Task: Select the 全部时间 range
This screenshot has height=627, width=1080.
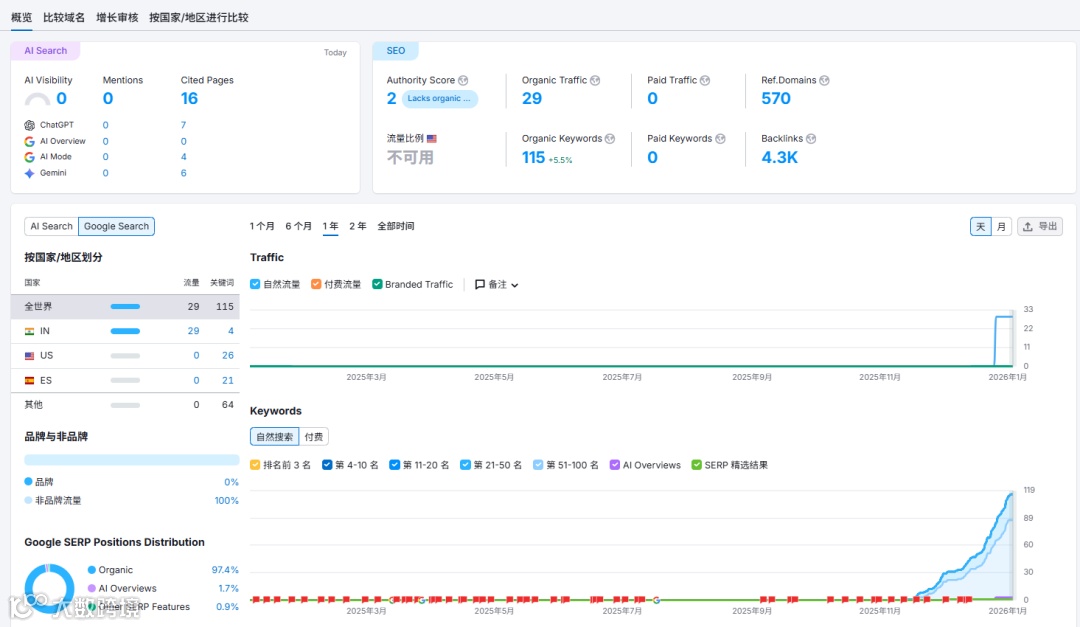Action: [395, 226]
